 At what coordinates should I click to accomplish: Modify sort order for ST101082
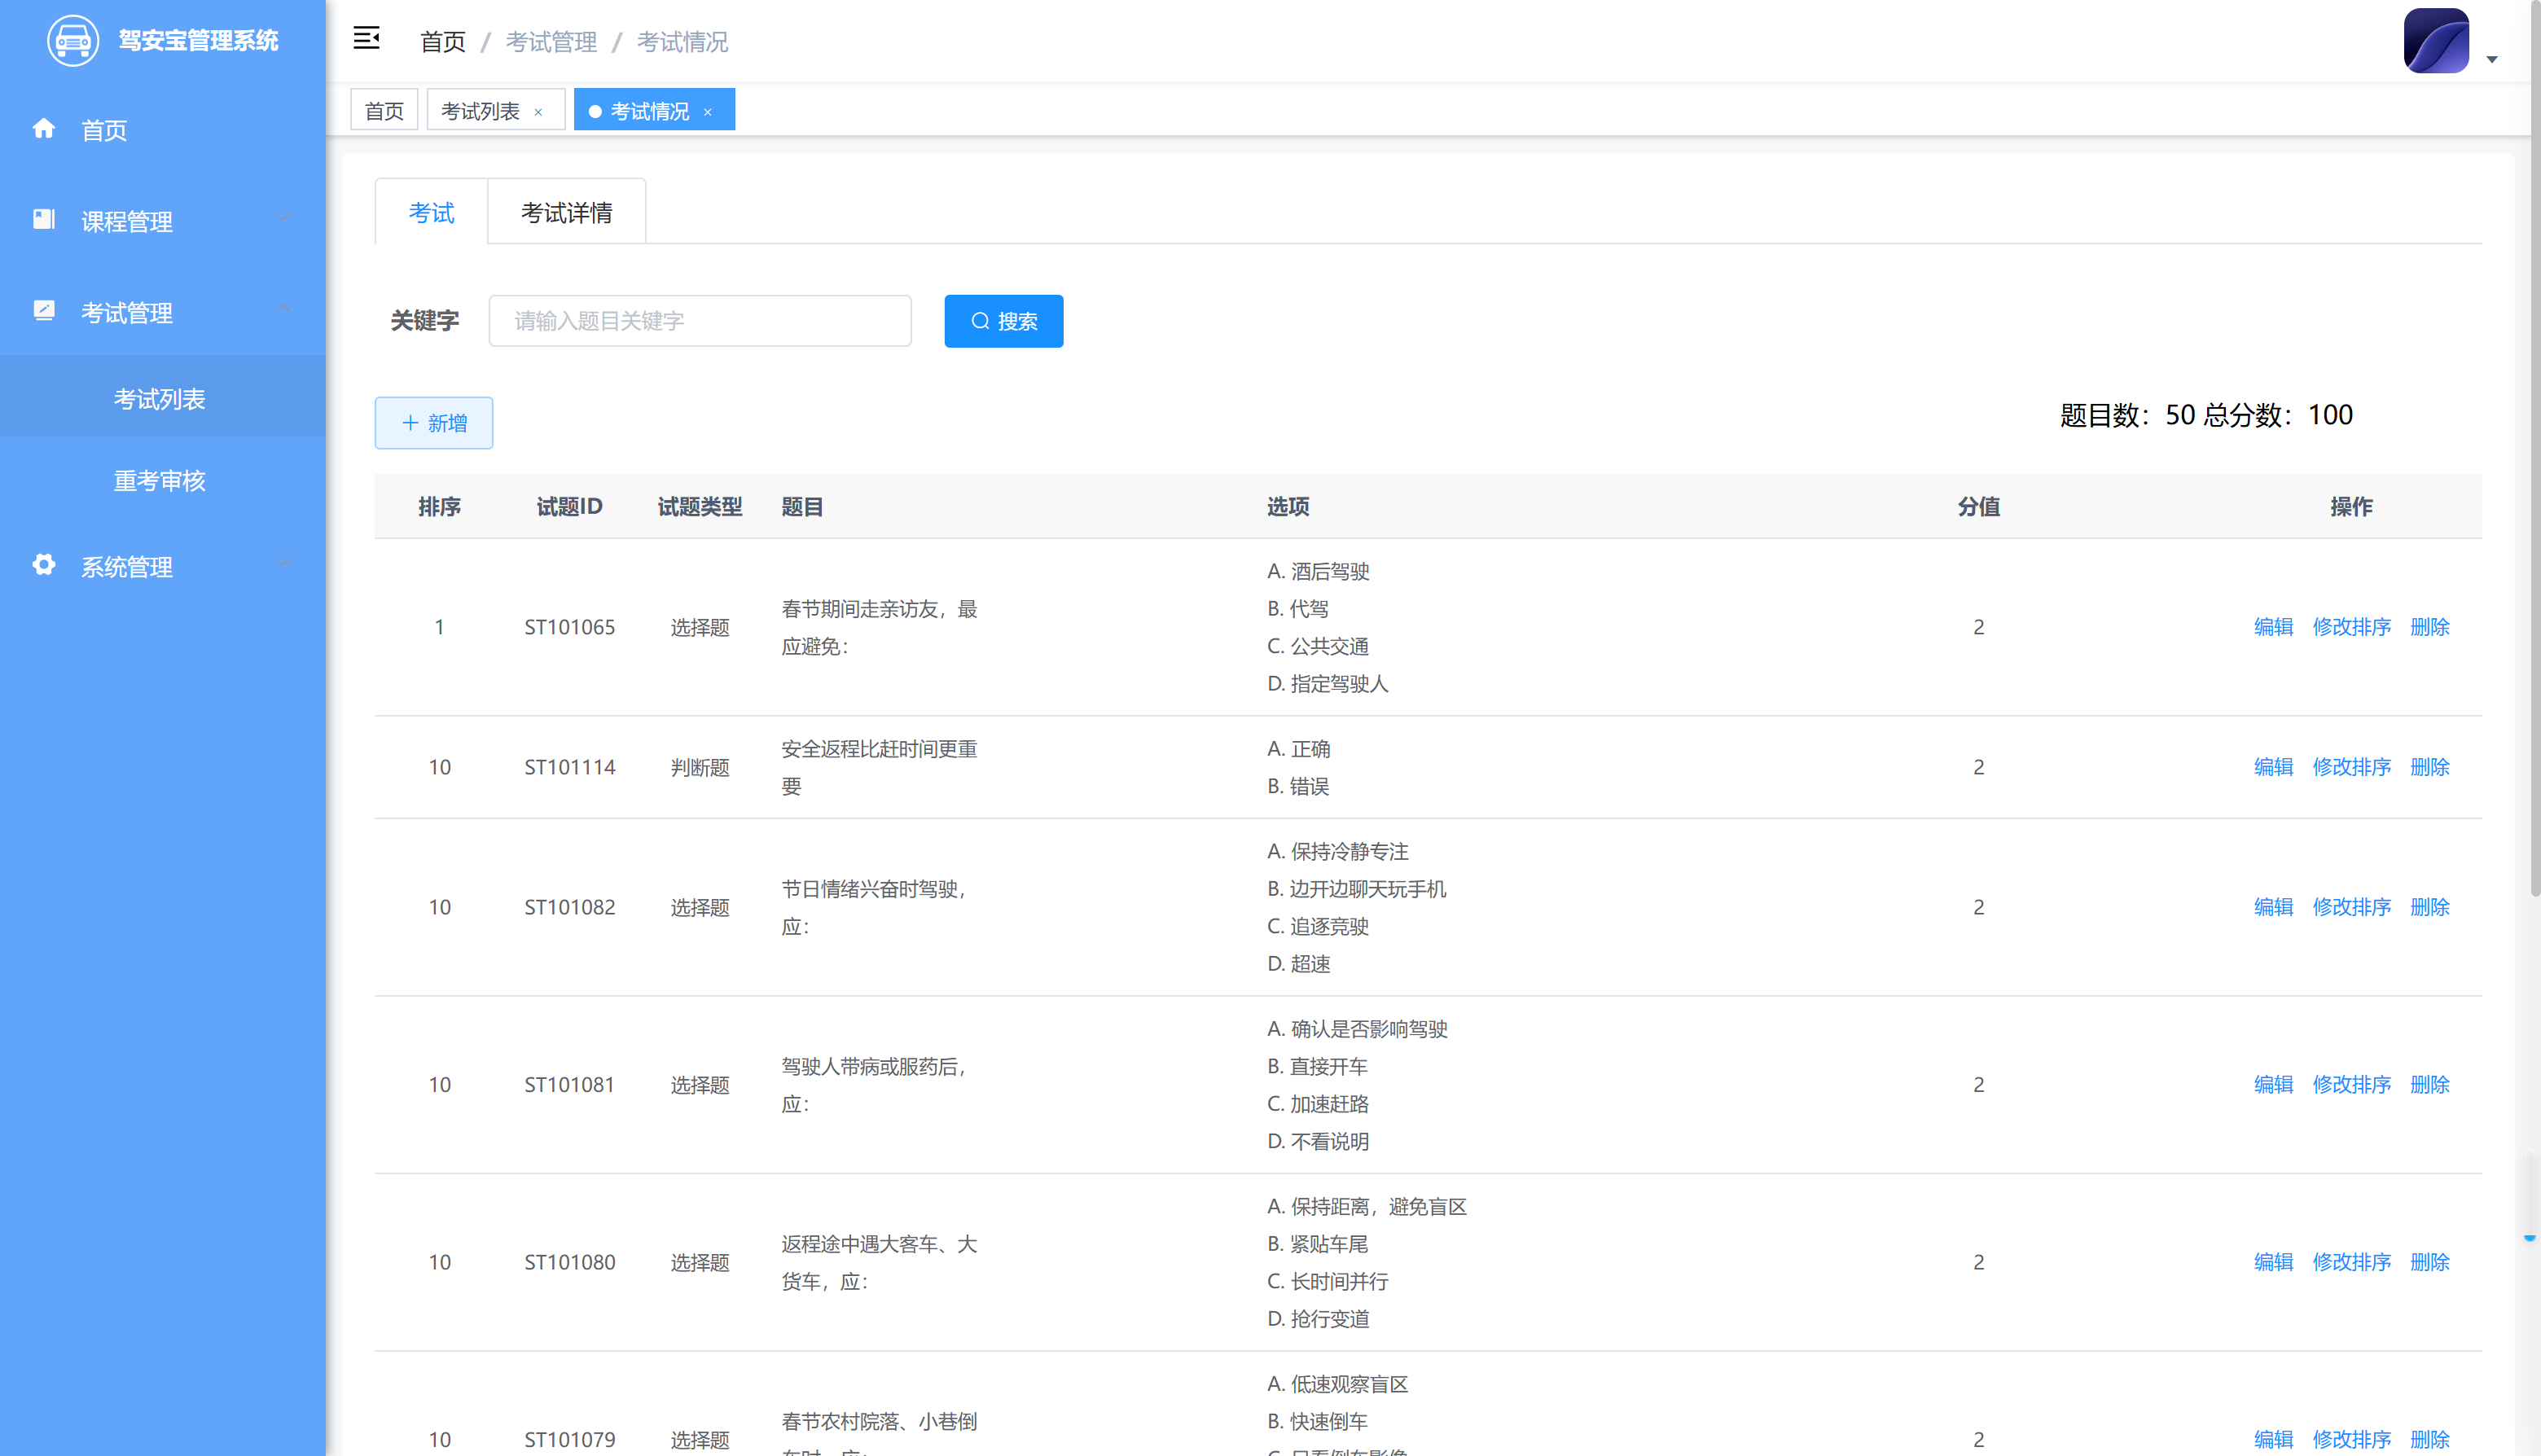2351,907
